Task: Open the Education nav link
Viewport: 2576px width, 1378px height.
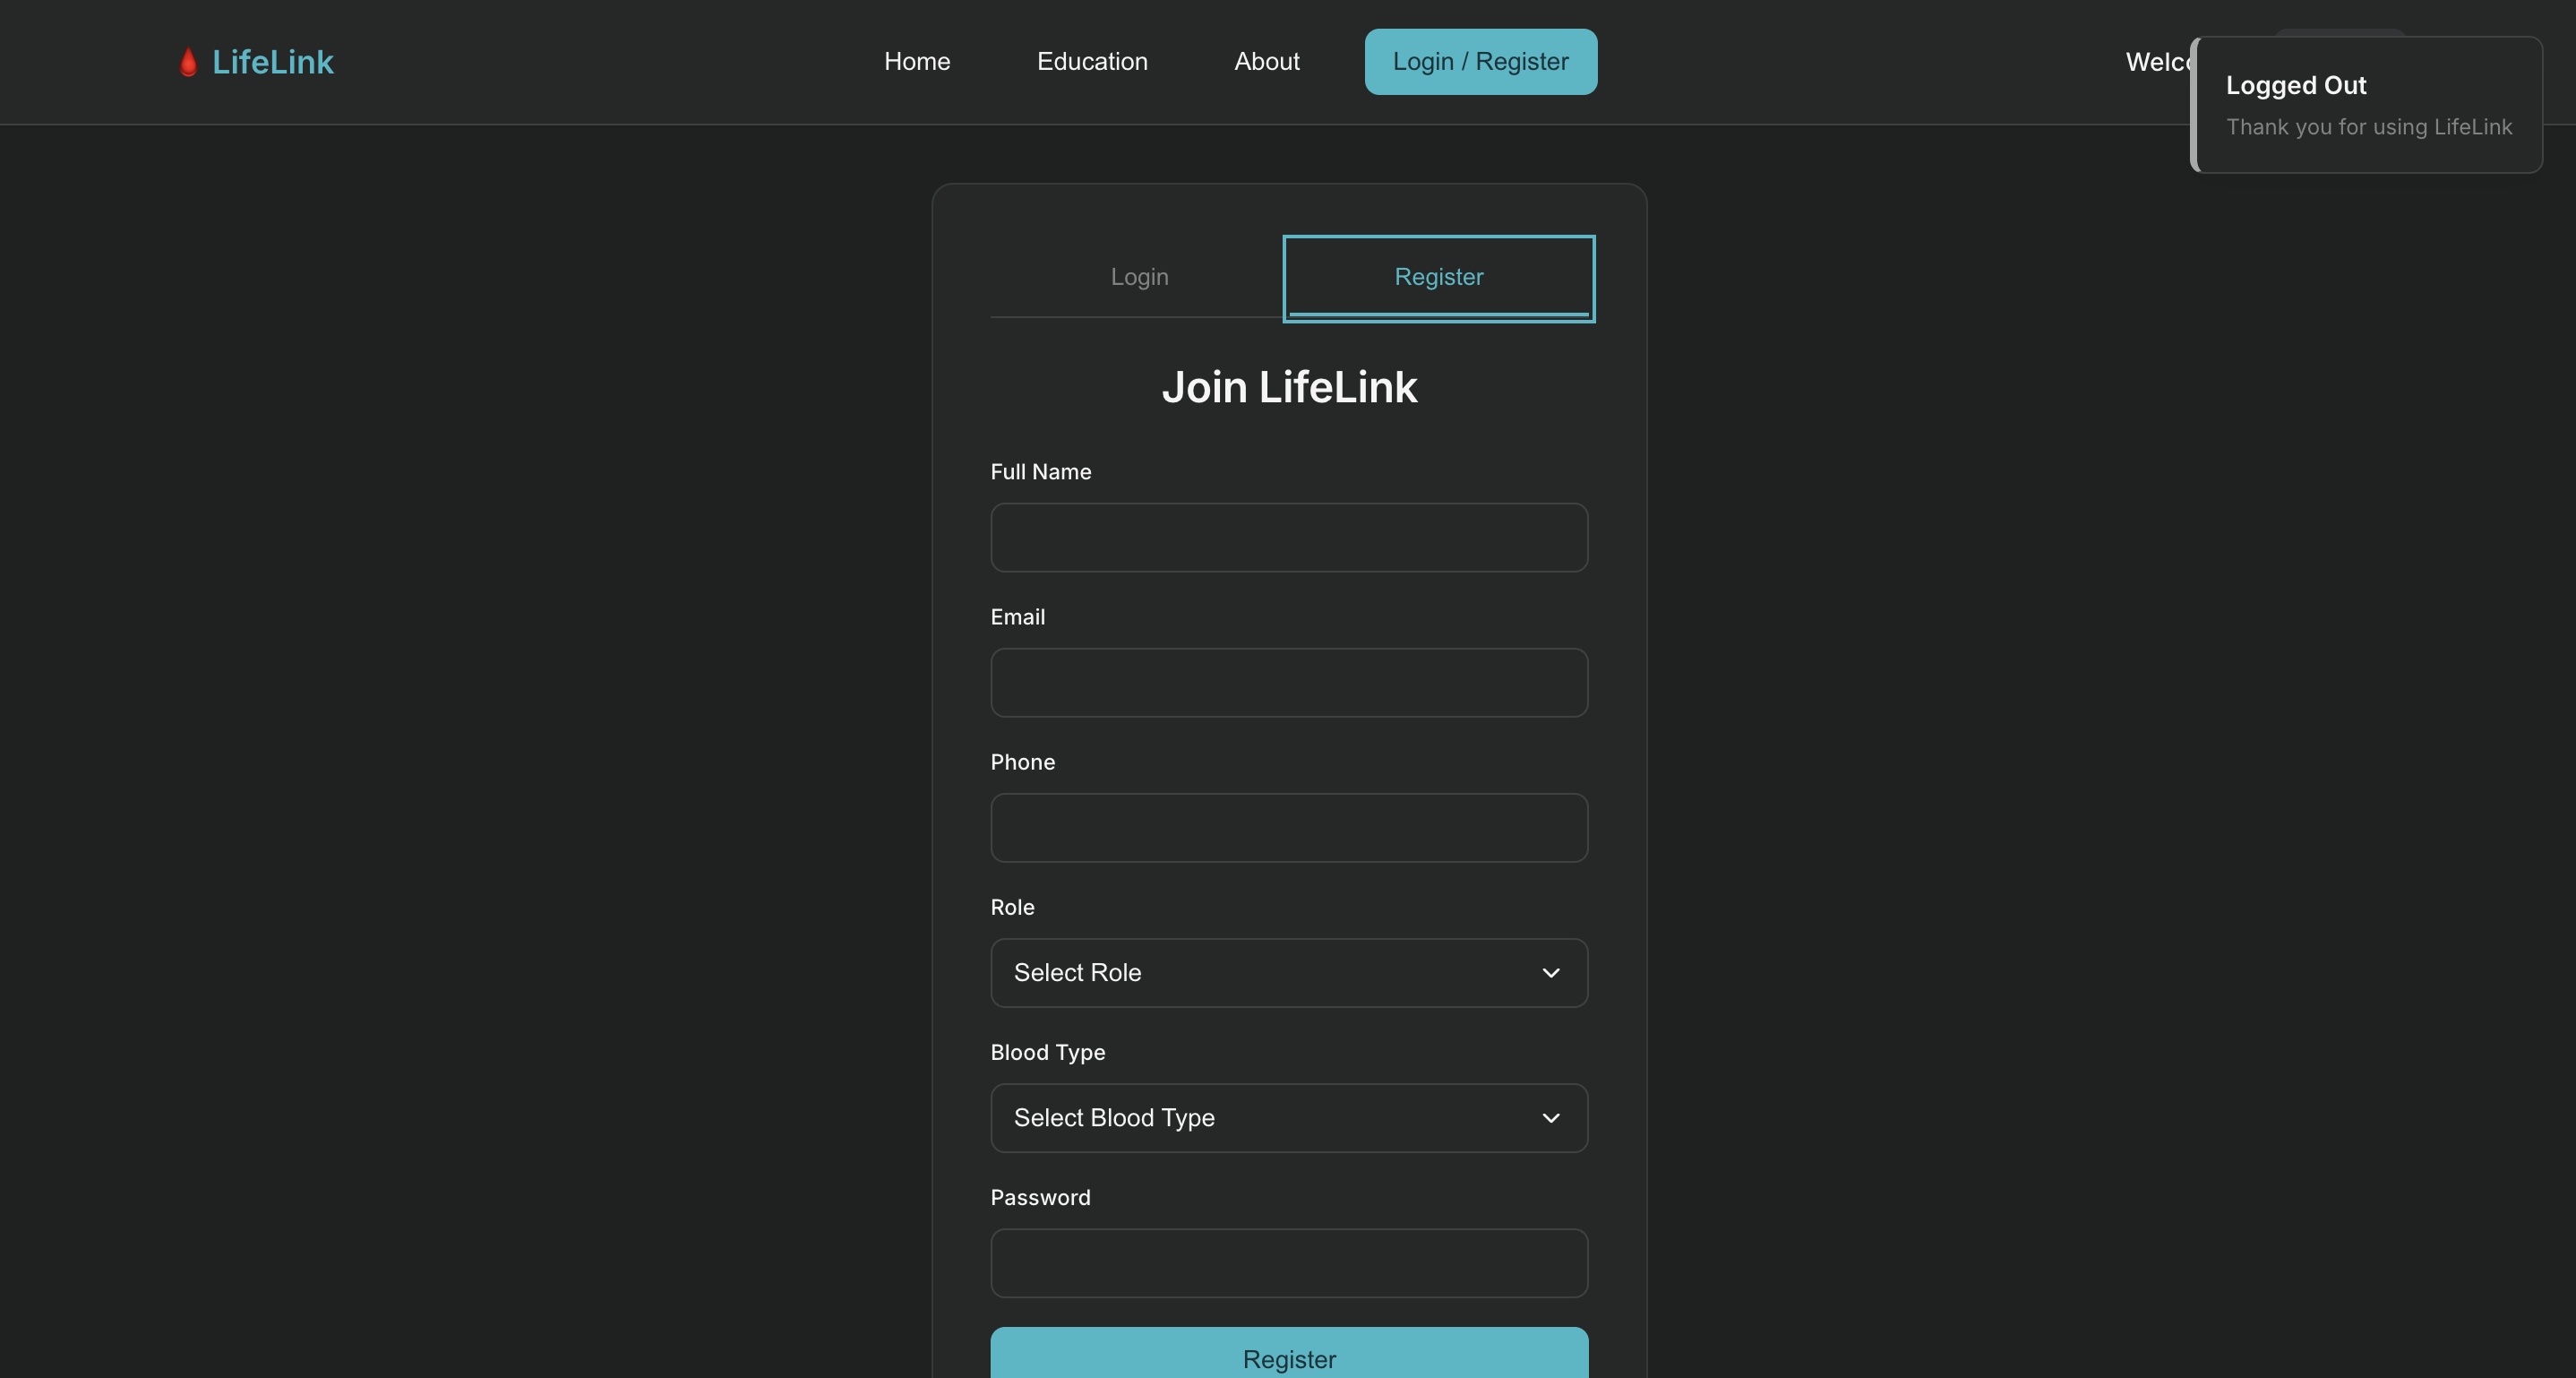Action: (x=1091, y=62)
